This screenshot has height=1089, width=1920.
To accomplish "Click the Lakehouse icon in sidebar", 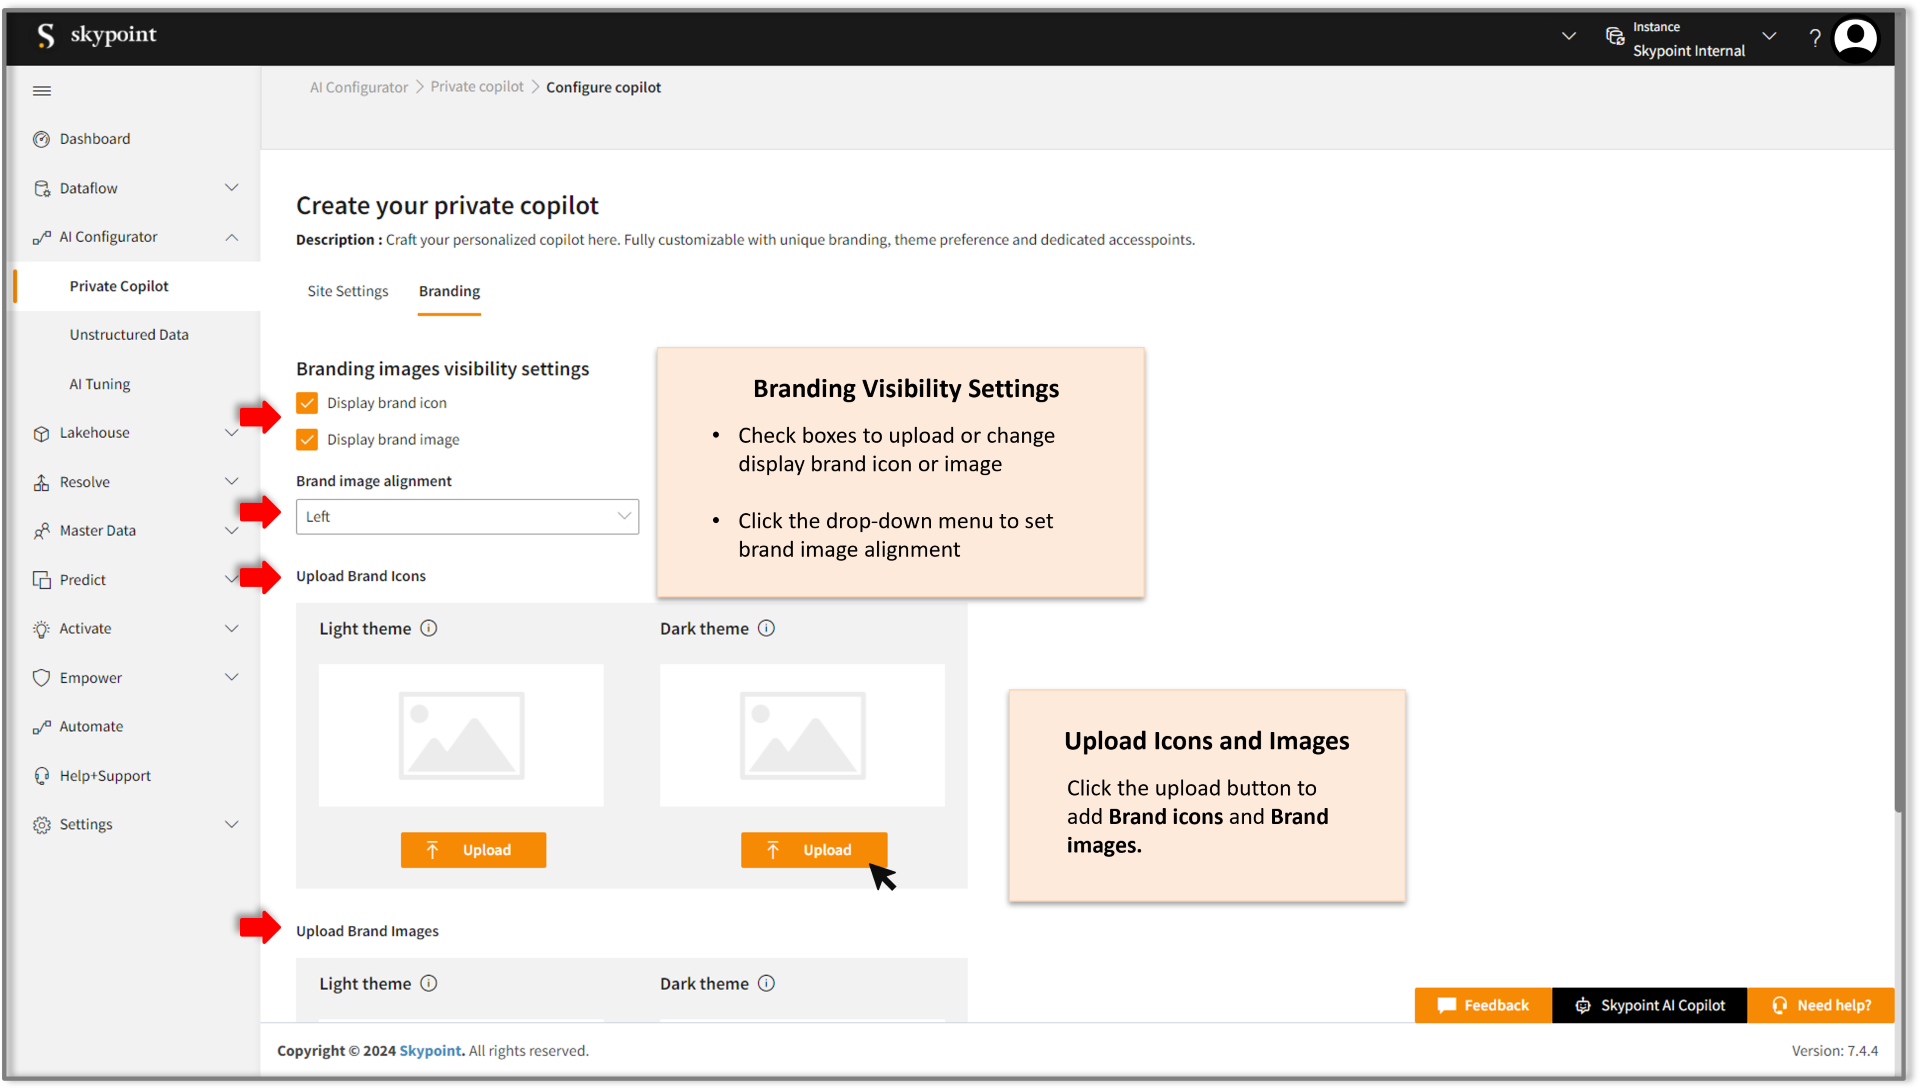I will point(38,432).
